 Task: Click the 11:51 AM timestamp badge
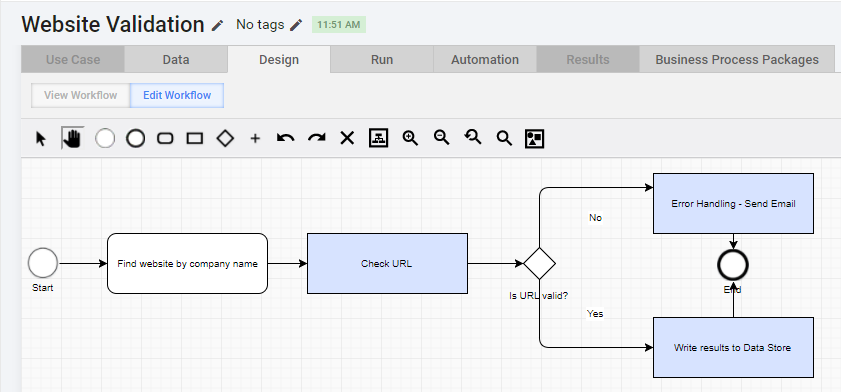[x=339, y=25]
